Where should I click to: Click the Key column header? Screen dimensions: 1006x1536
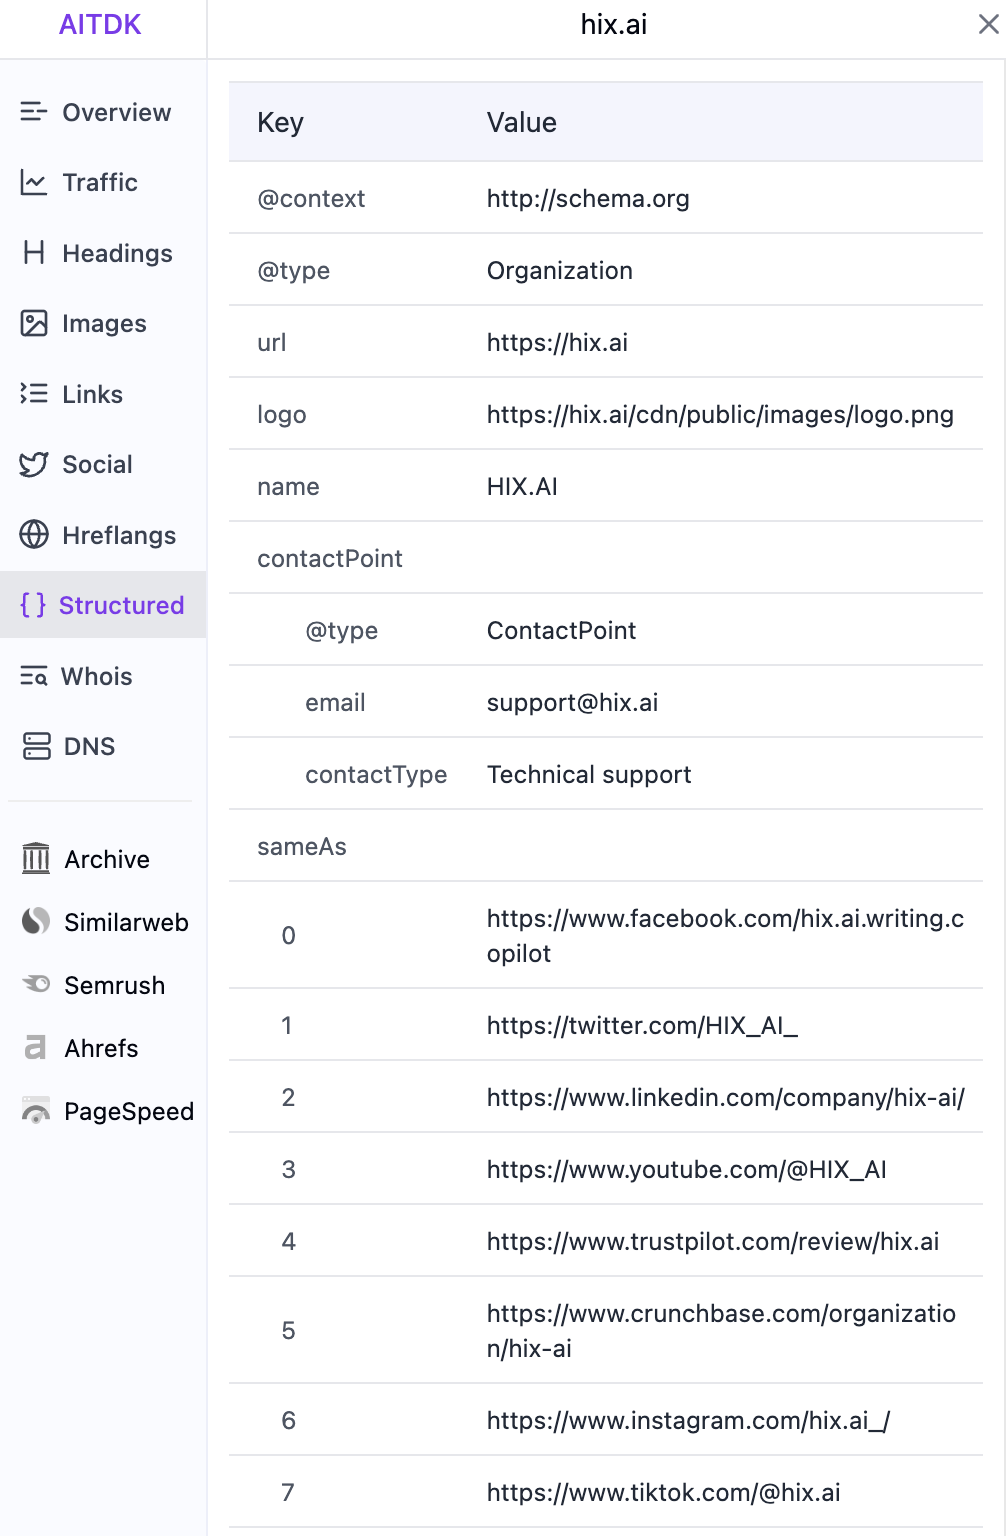click(x=280, y=122)
